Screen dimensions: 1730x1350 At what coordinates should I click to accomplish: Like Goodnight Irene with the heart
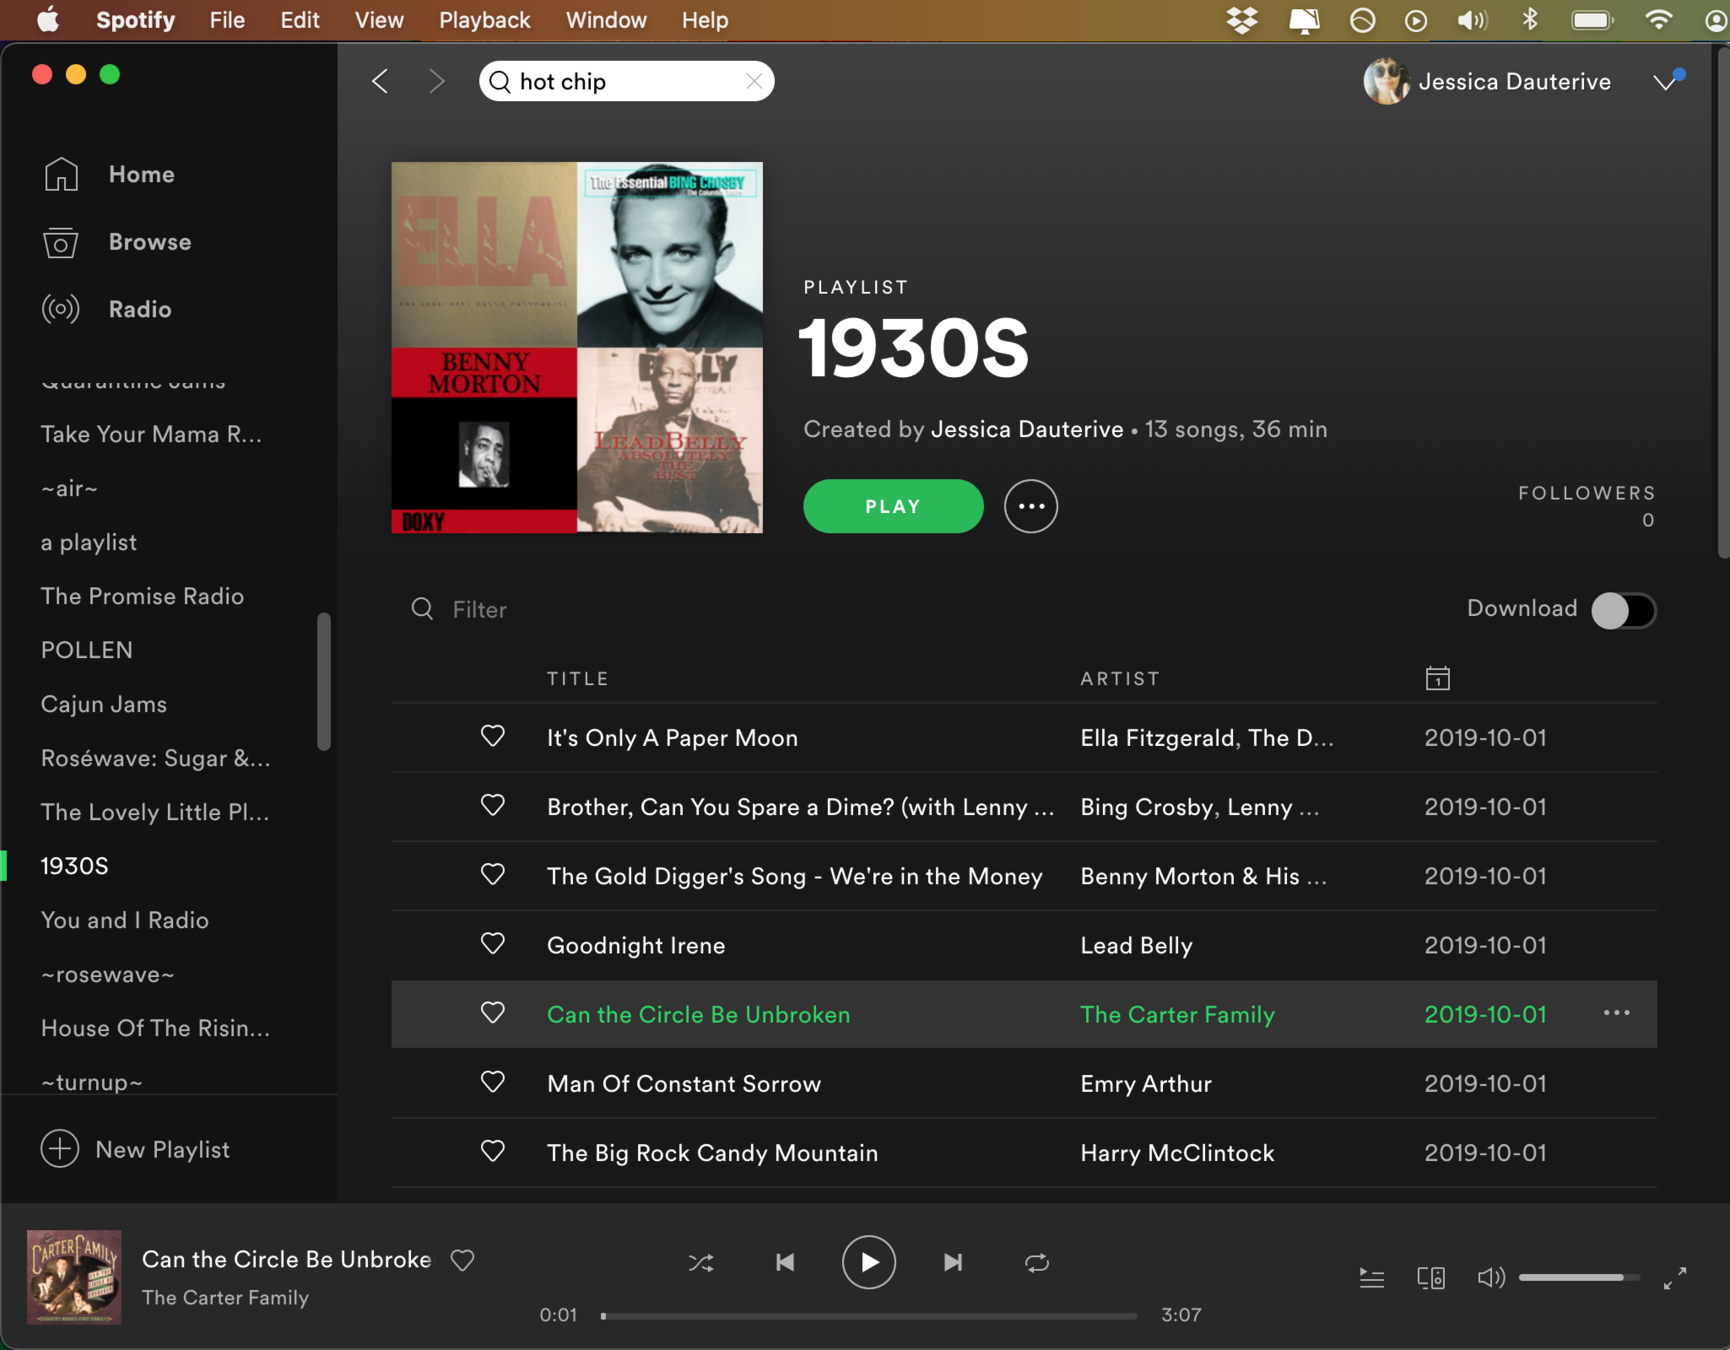tap(493, 944)
